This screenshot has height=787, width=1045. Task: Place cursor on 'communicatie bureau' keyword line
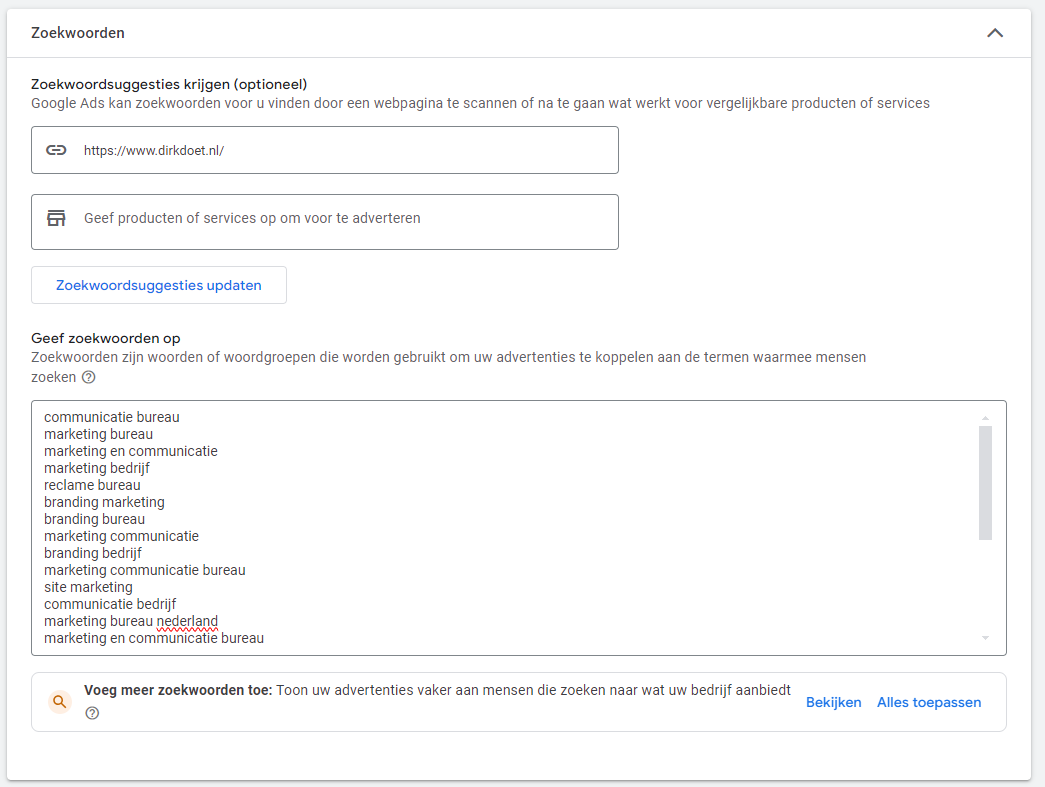[x=112, y=417]
